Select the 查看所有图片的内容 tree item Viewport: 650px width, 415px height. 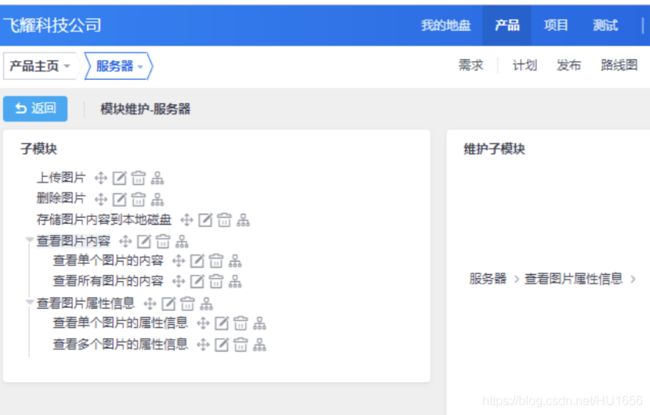(108, 281)
